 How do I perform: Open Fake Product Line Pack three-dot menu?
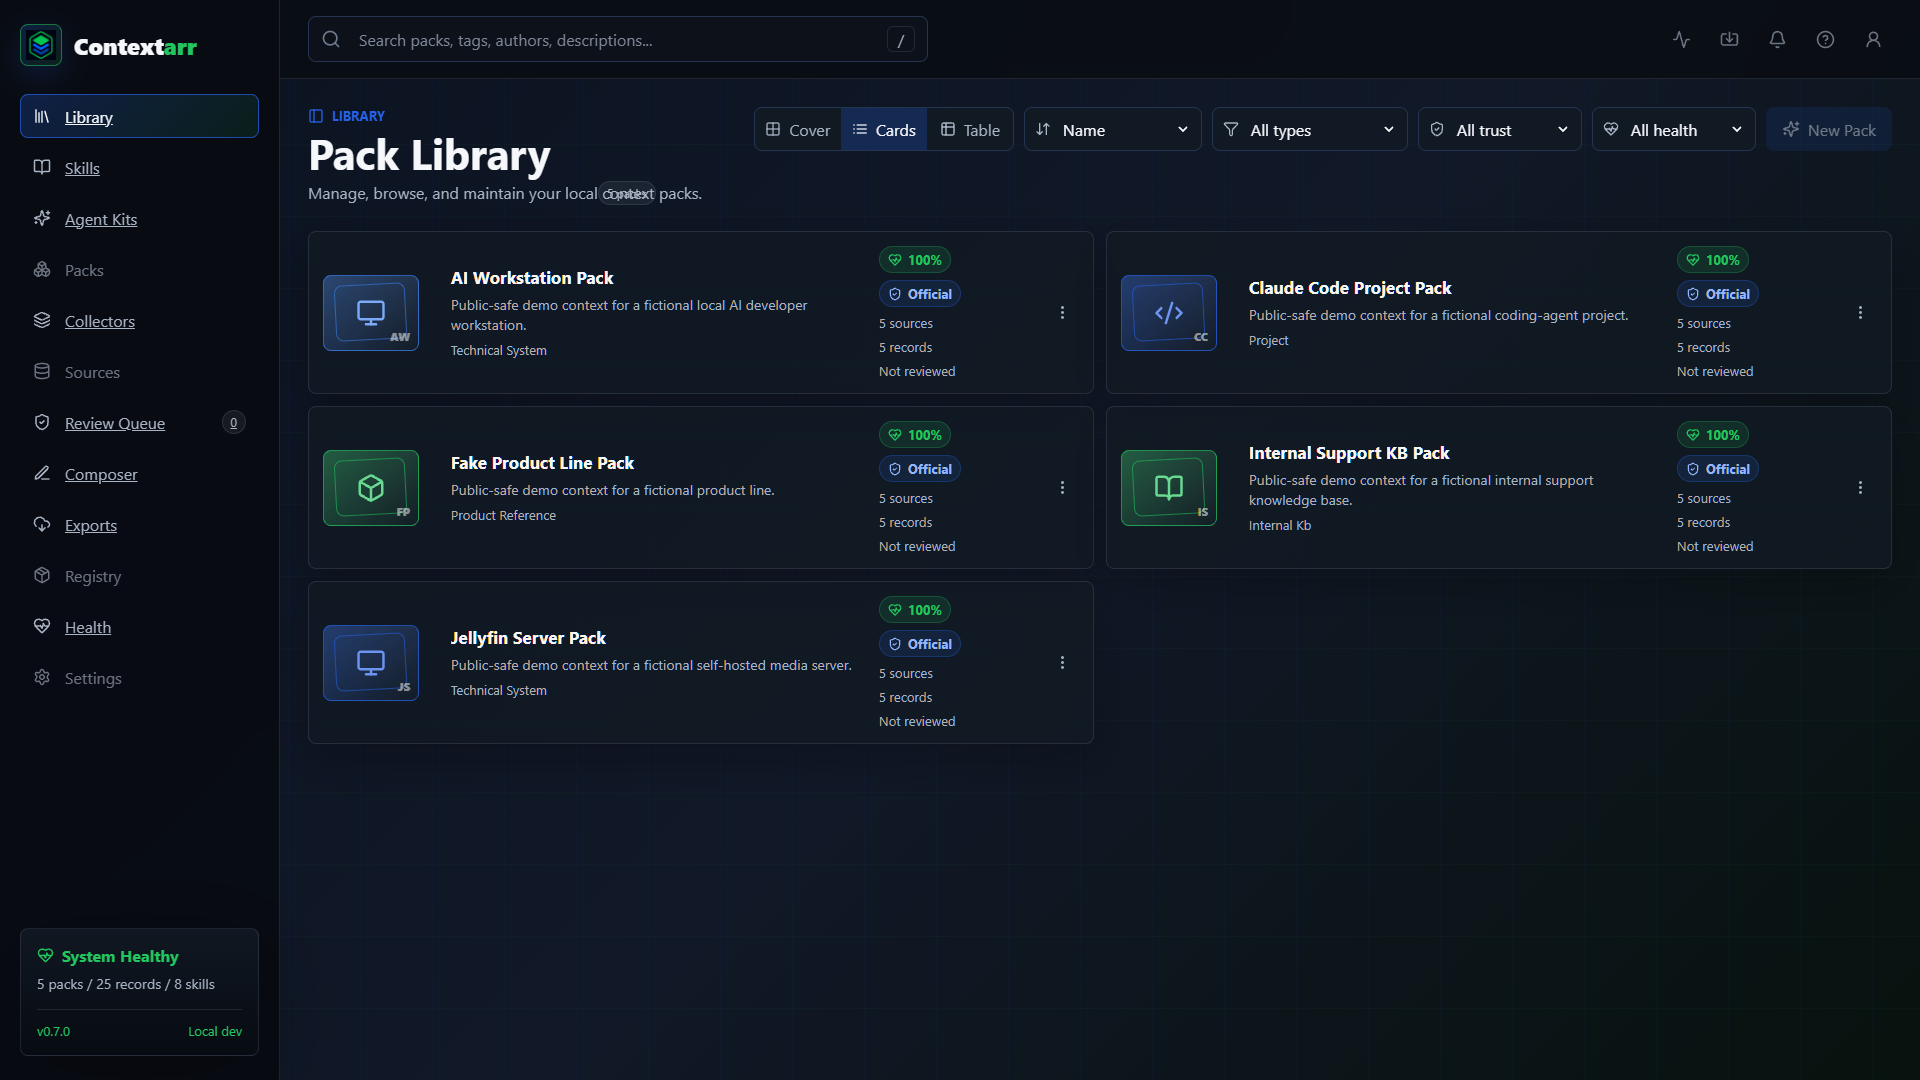coord(1062,488)
